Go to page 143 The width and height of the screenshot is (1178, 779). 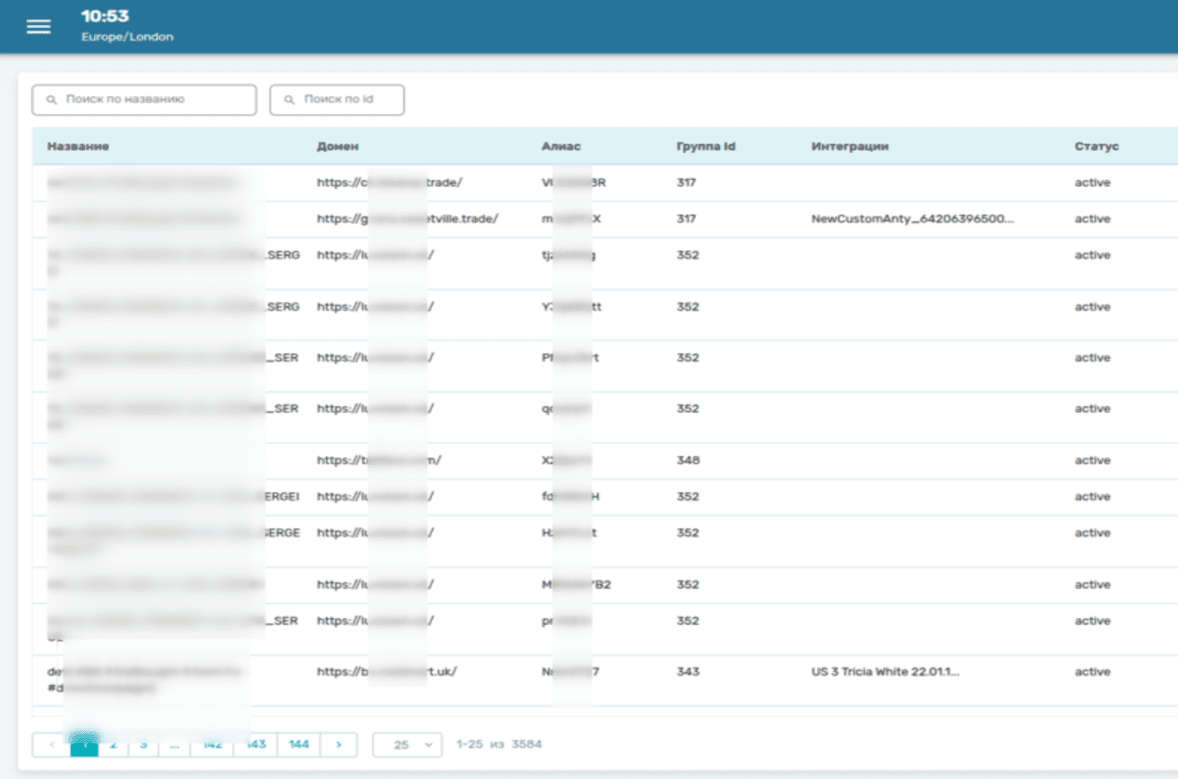(256, 745)
